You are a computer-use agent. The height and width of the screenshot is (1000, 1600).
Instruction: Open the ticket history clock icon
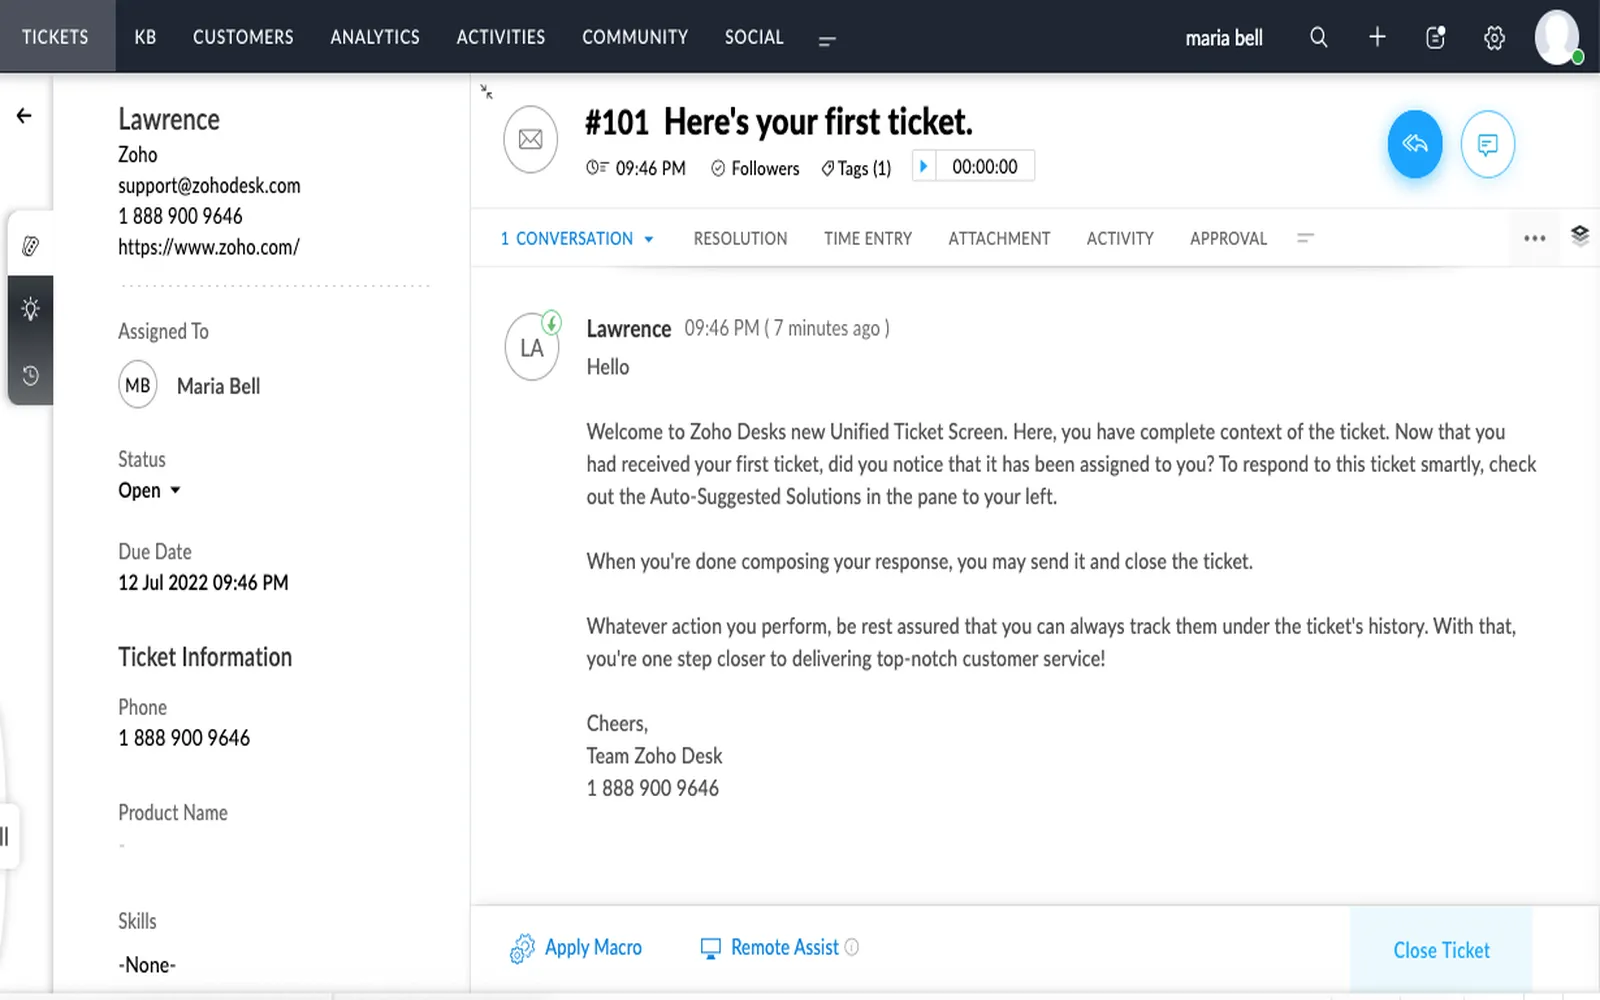pos(30,376)
